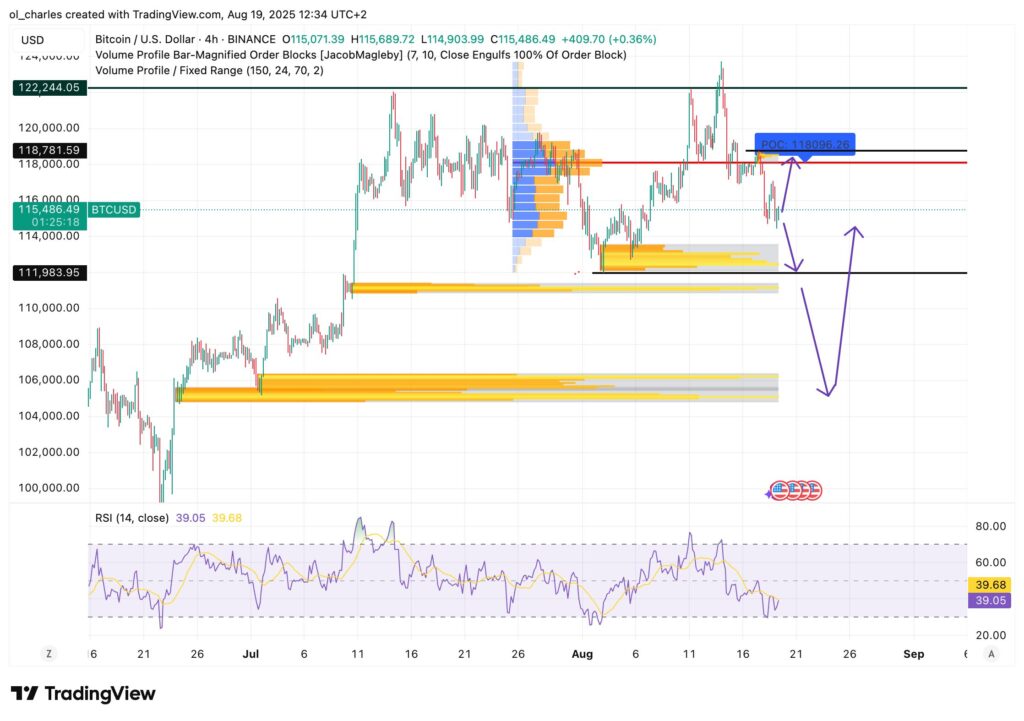Click the blue POC: 118096.26 tooltip
The width and height of the screenshot is (1024, 721).
point(804,145)
